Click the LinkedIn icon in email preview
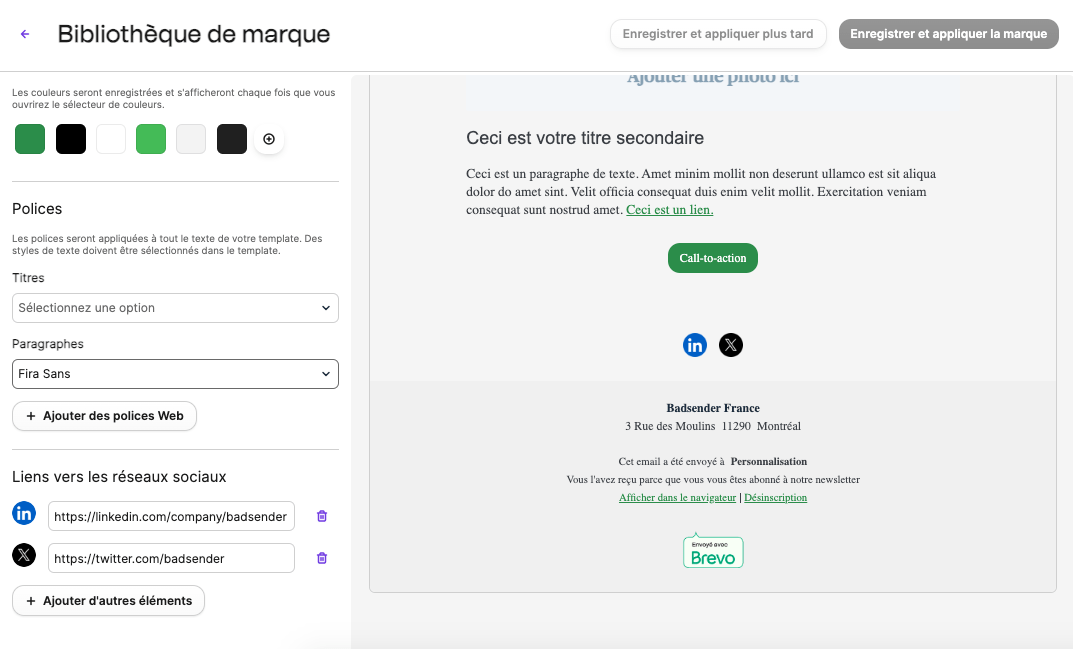 click(x=695, y=345)
